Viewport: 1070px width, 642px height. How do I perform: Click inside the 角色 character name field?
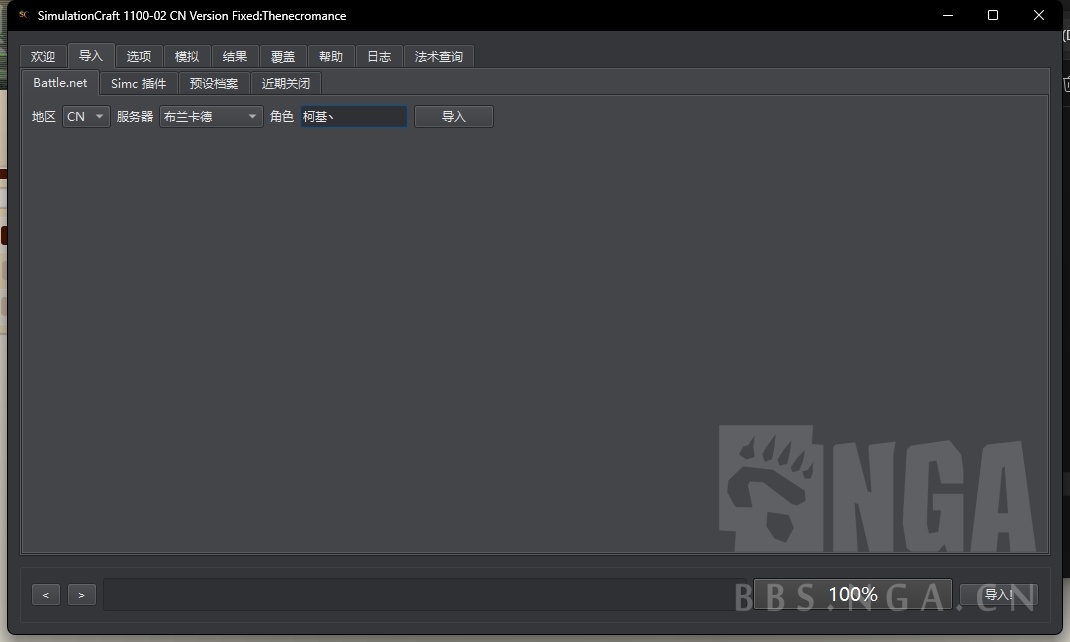(354, 116)
